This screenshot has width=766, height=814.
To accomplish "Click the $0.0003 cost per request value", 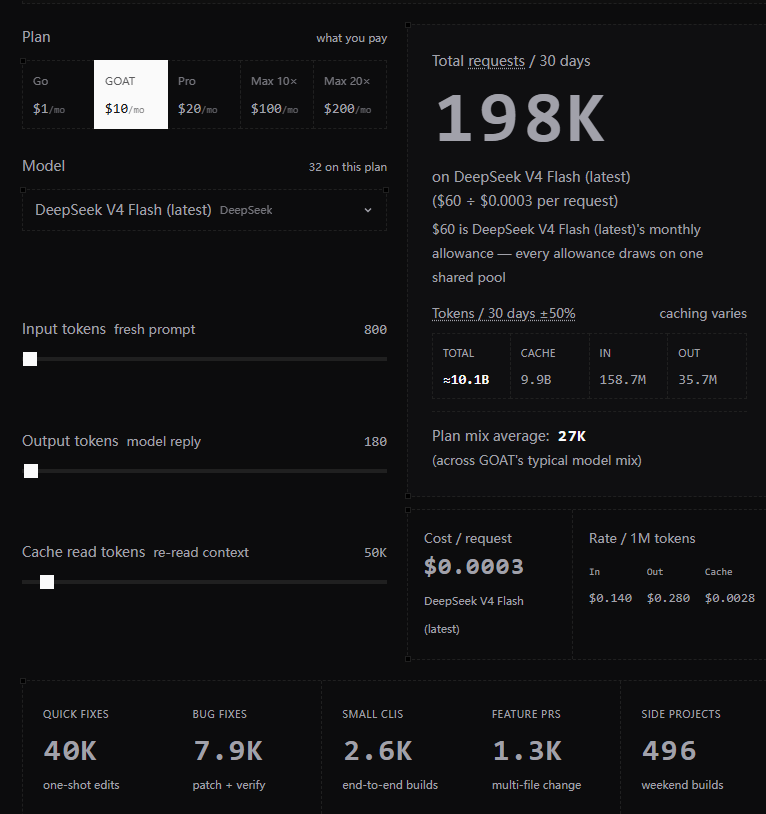I will click(x=474, y=566).
